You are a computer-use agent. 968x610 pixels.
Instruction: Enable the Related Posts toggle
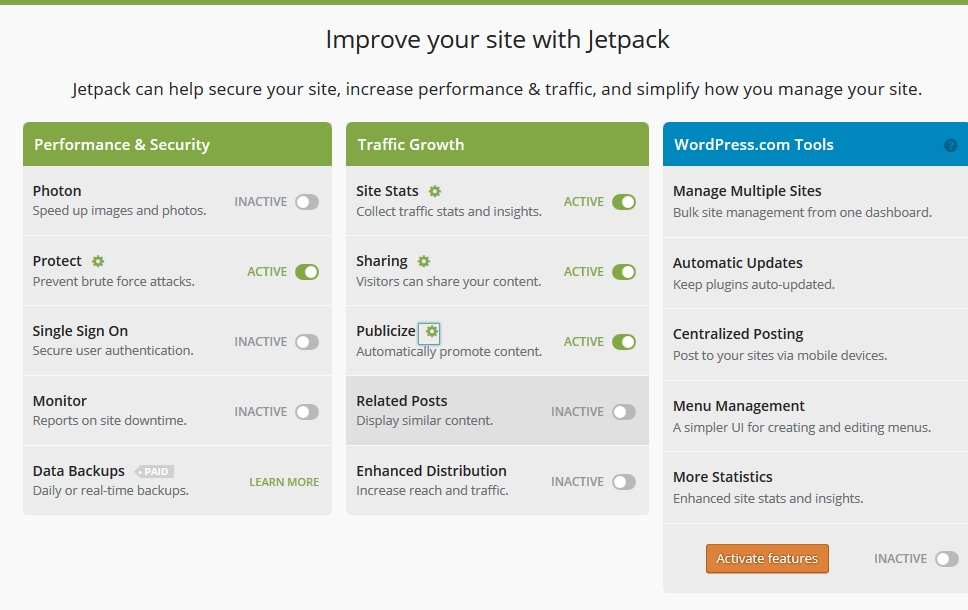coord(624,412)
